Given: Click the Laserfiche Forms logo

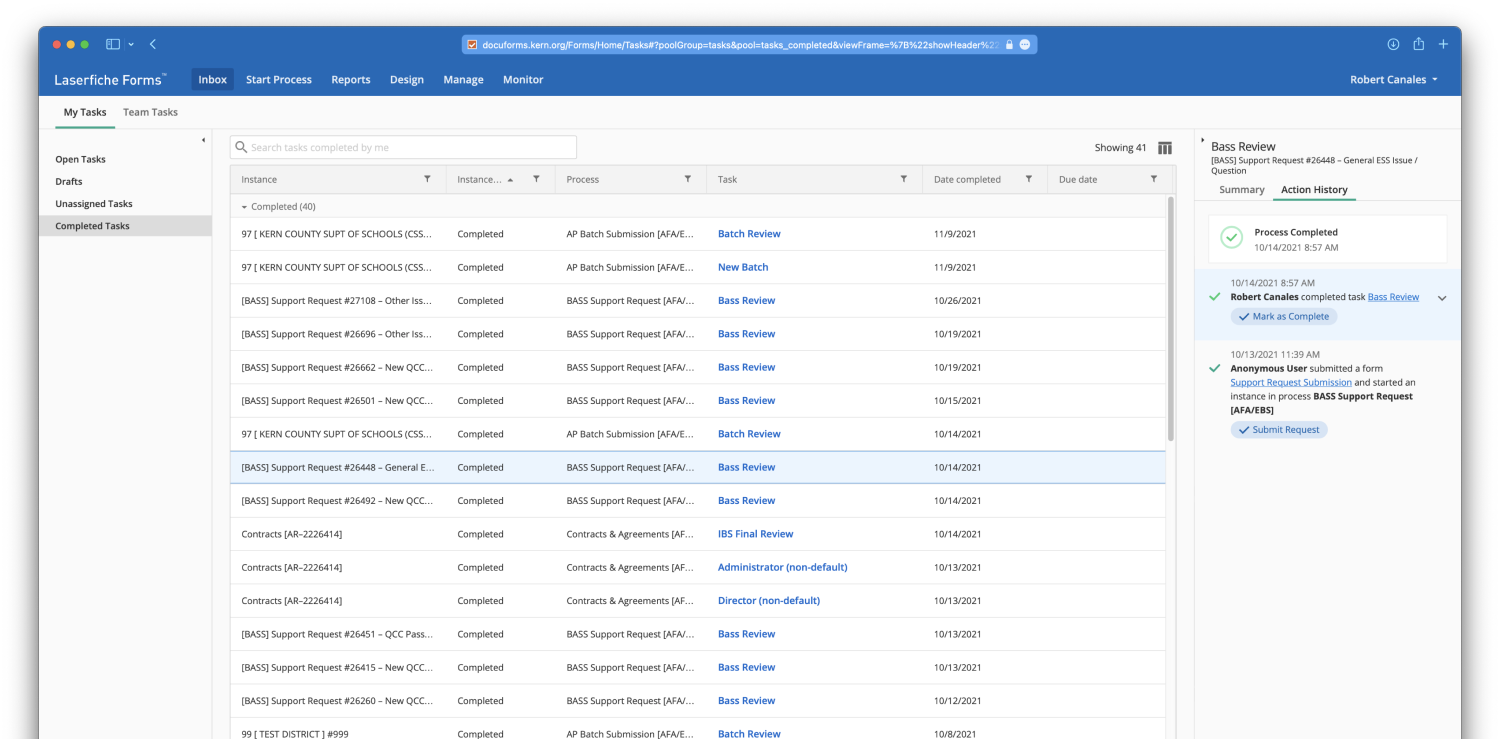Looking at the screenshot, I should click(110, 80).
